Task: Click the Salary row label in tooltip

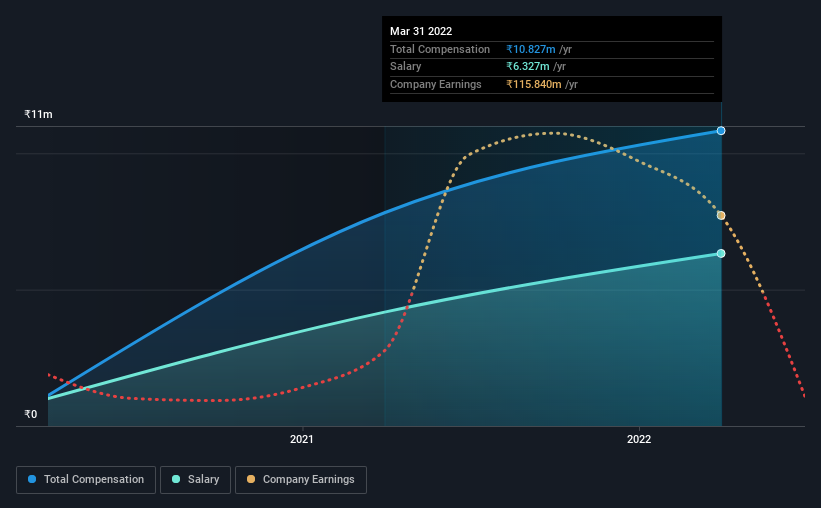Action: 405,67
